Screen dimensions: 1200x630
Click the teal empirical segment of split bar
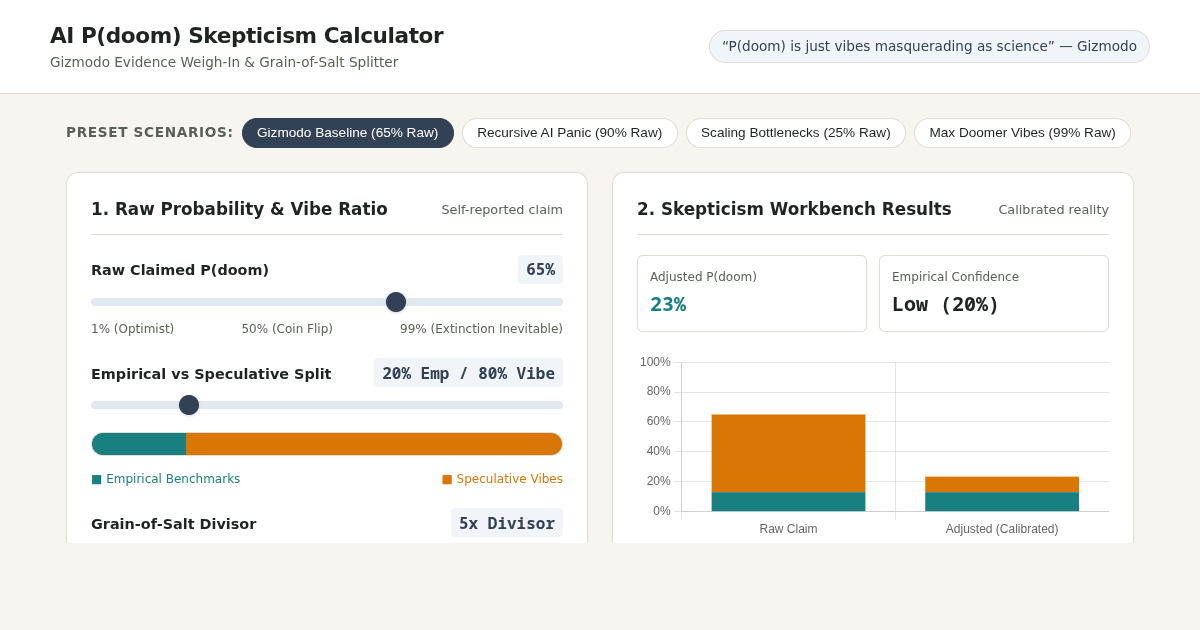139,444
